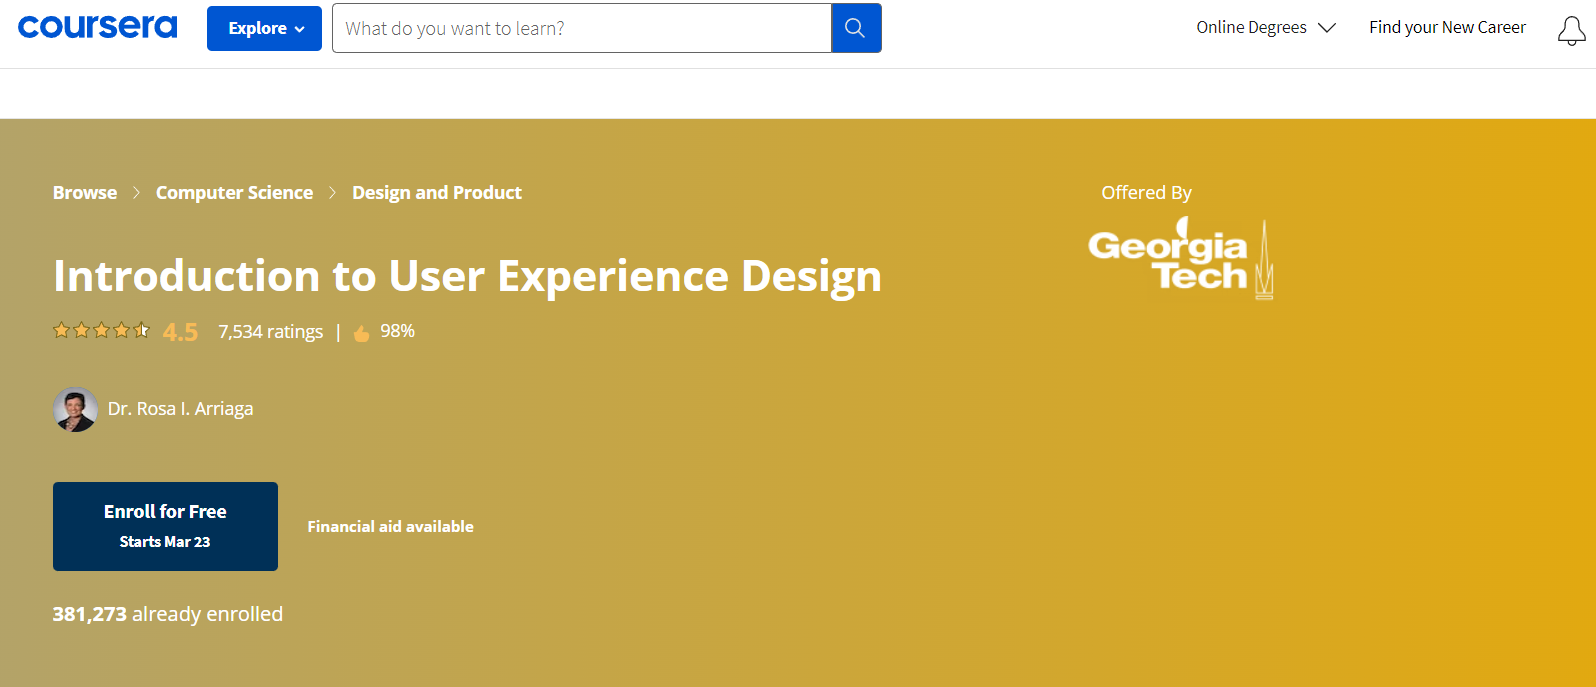Screen dimensions: 1596x687
Task: Focus the 'What do you want to learn?' search field
Action: coord(581,28)
